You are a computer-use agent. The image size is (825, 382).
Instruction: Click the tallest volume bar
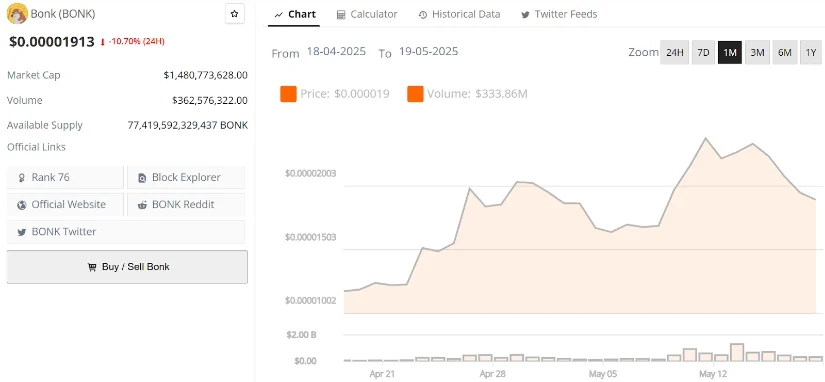coord(737,353)
